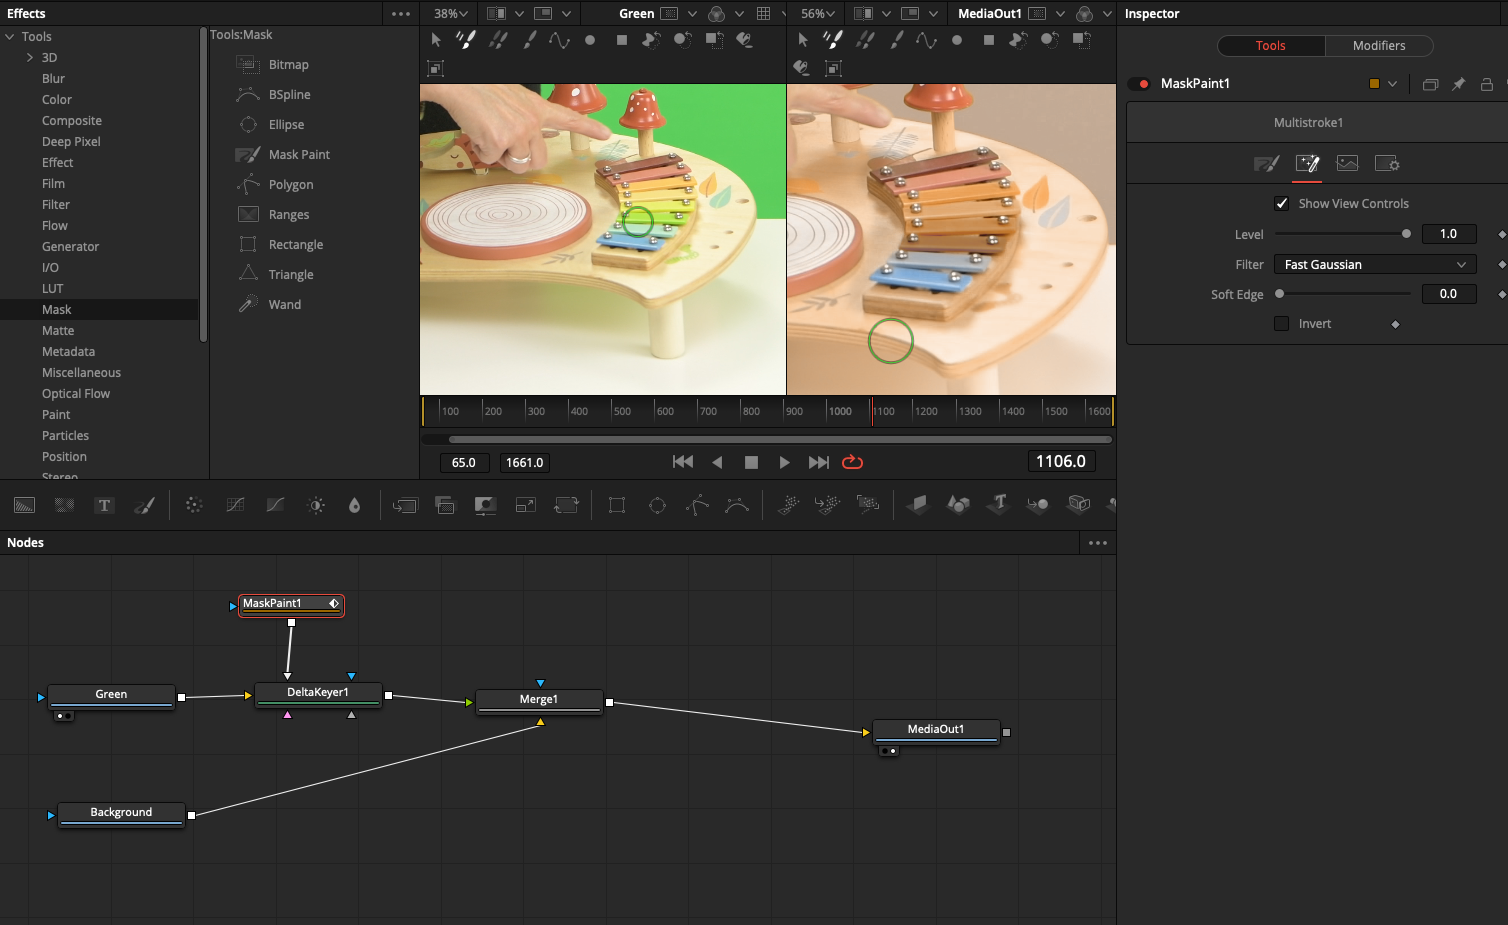Add Rectangle mask node from toolbar
Screen dimensions: 1508x925
point(617,505)
